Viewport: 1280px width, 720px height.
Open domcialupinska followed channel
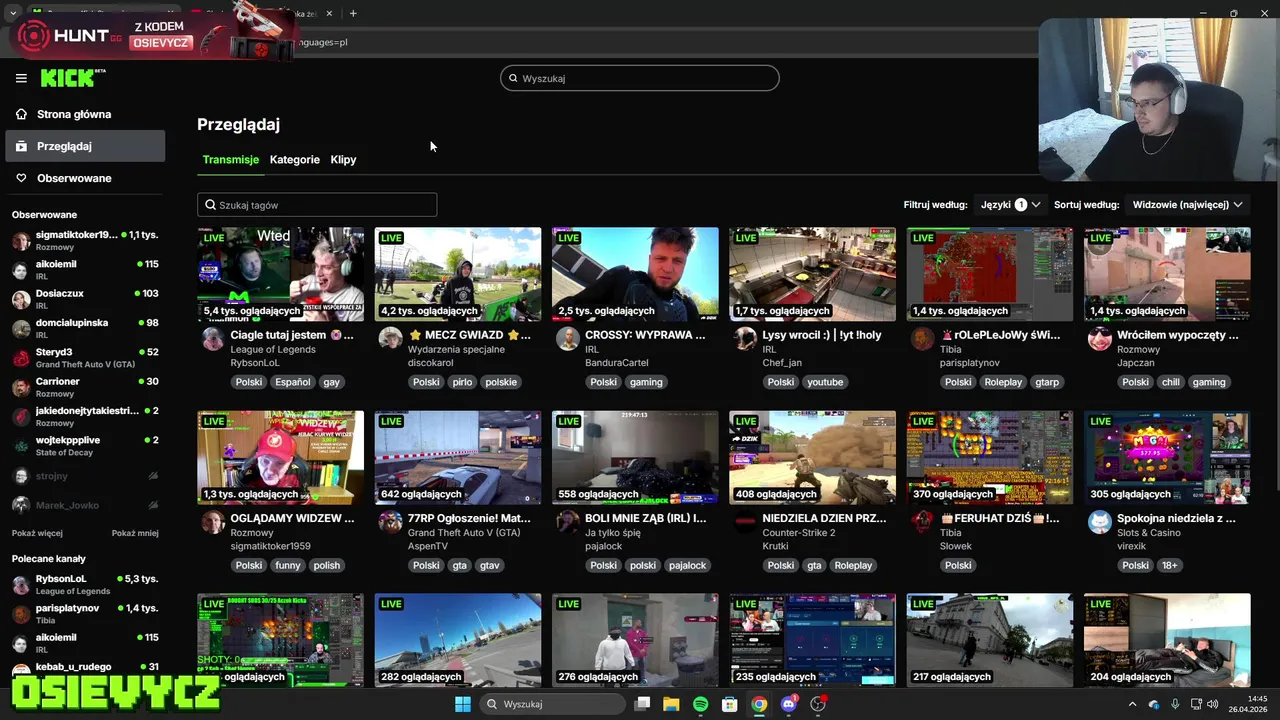click(x=85, y=328)
